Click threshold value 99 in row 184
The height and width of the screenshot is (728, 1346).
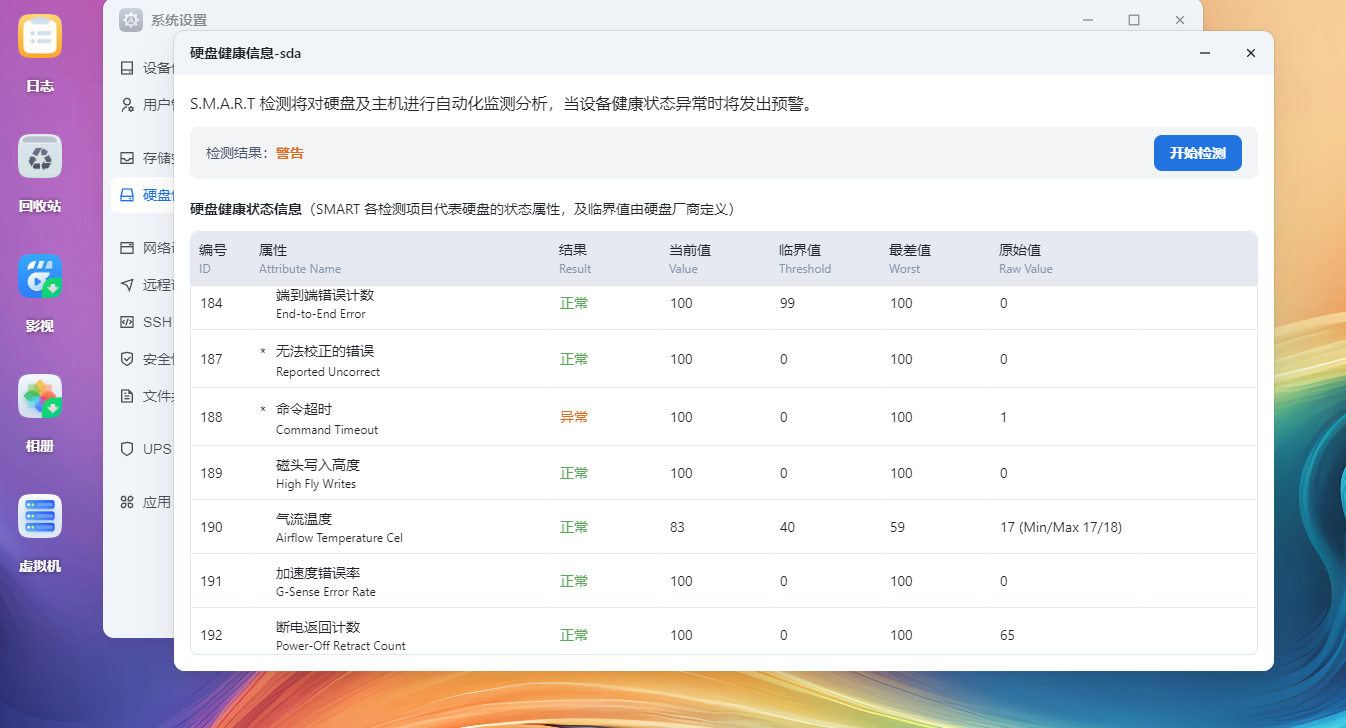[787, 303]
